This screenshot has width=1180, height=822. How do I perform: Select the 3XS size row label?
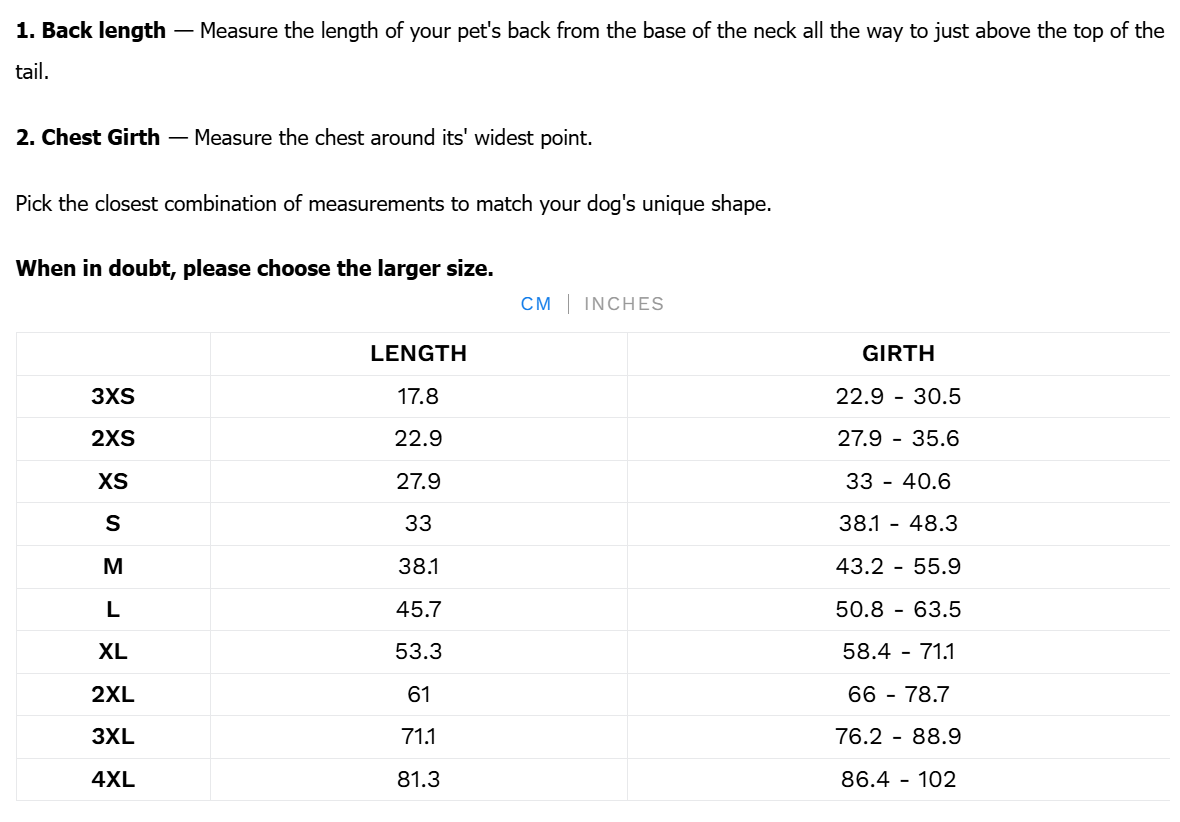(113, 396)
